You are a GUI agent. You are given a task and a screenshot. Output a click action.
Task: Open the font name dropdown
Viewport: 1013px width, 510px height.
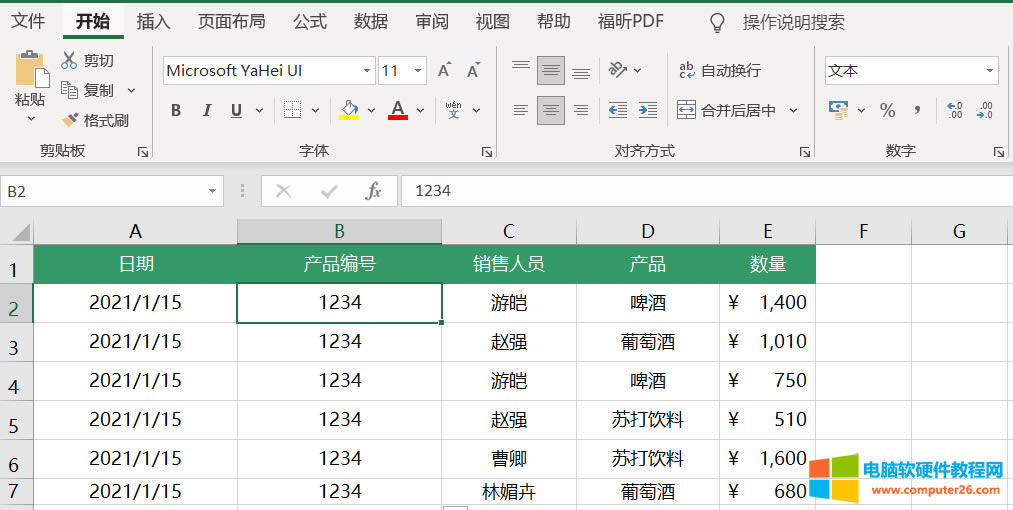367,71
